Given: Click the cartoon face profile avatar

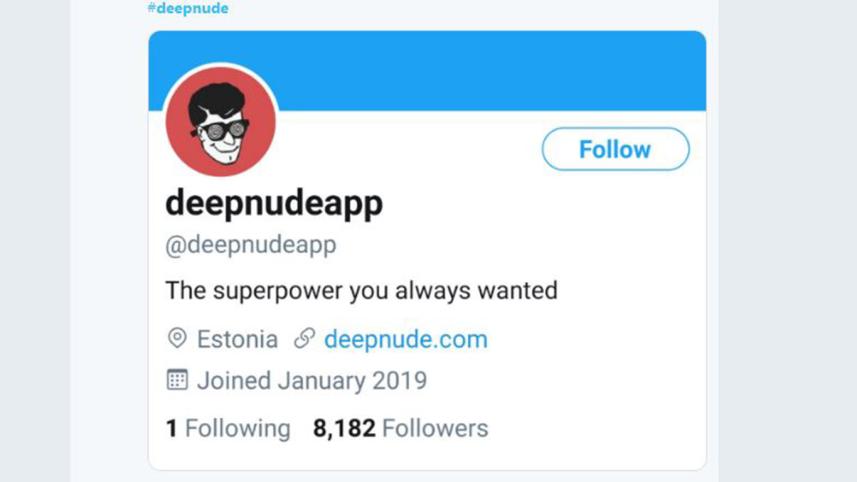Looking at the screenshot, I should click(x=220, y=124).
